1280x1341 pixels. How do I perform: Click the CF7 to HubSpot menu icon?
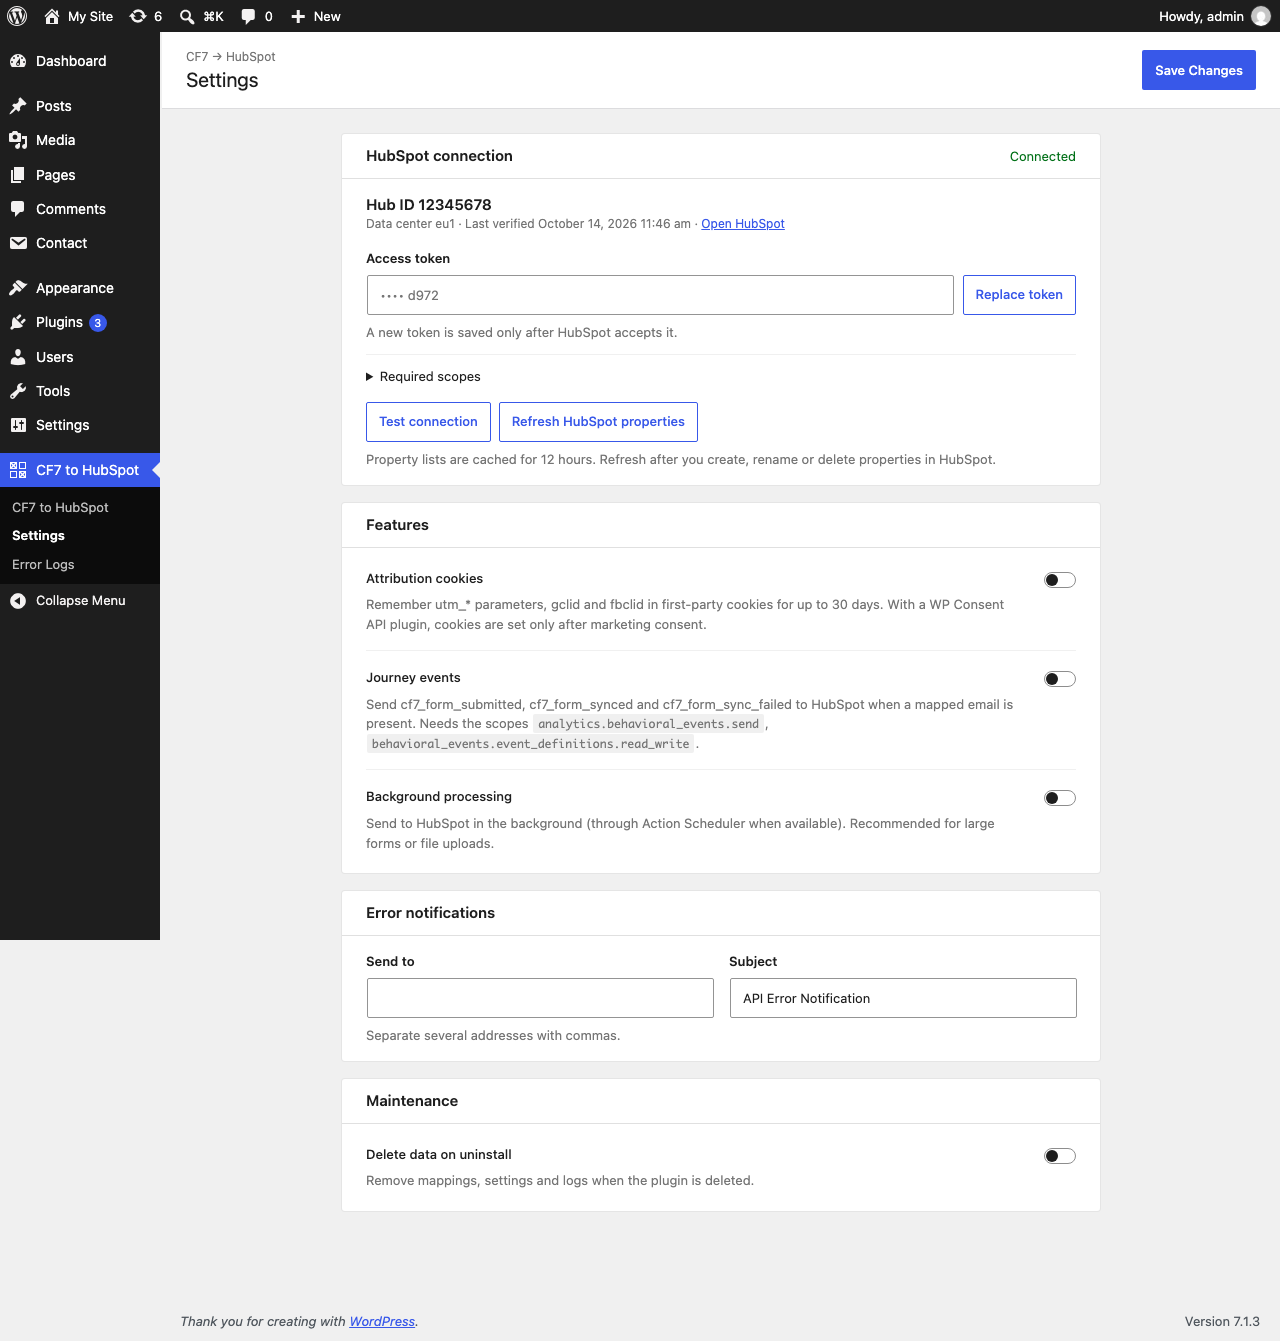18,470
